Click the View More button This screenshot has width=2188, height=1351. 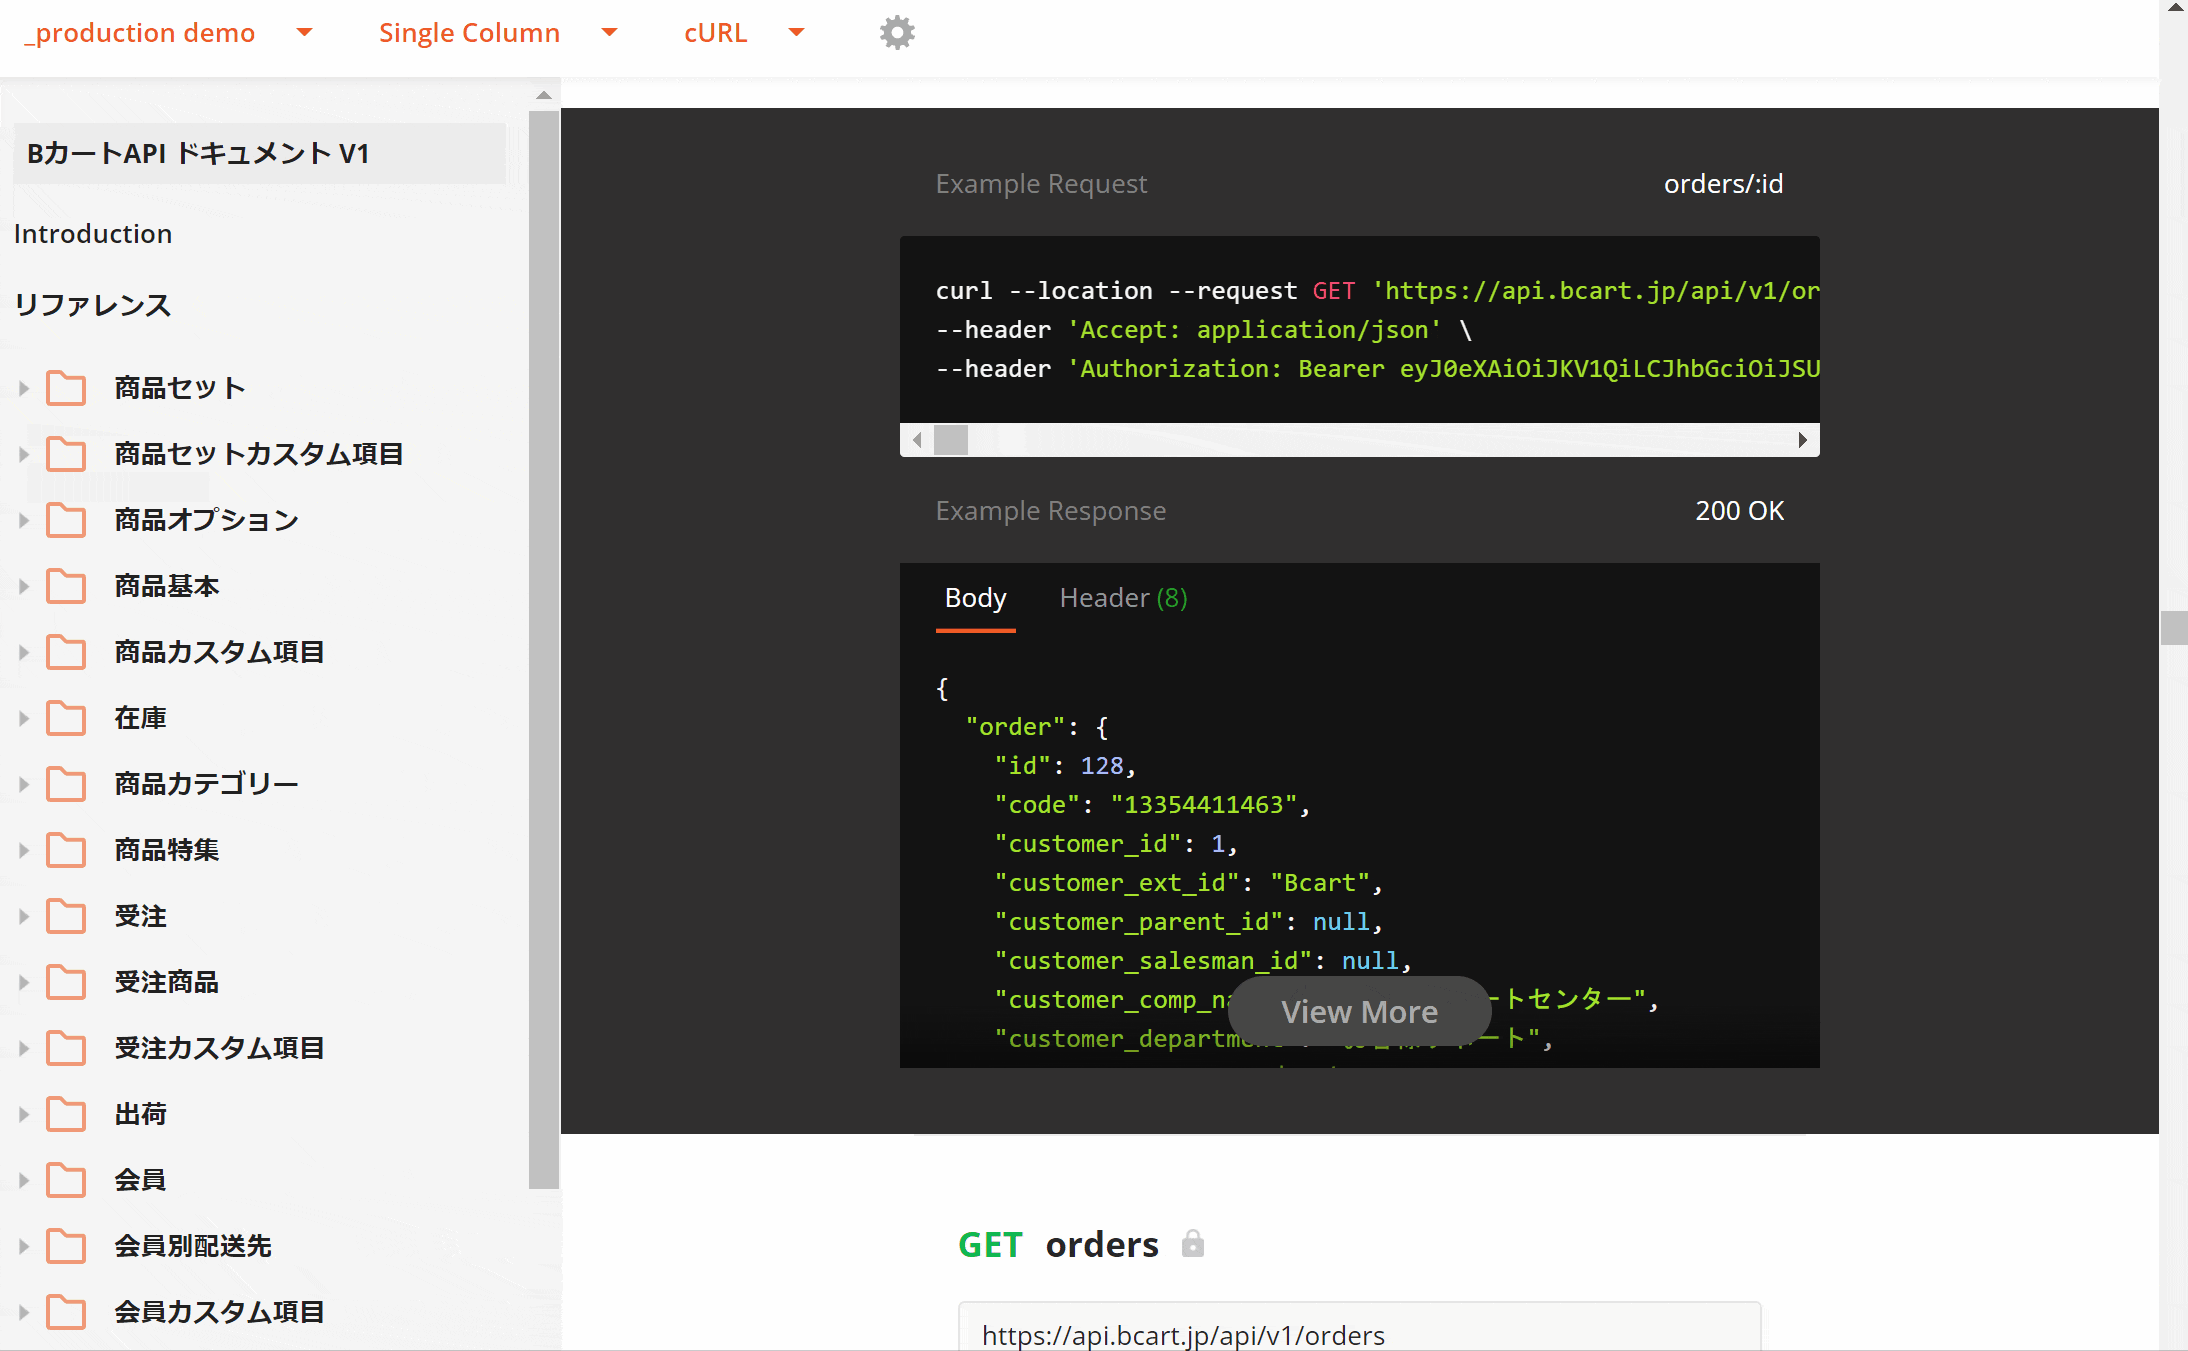pos(1359,1012)
